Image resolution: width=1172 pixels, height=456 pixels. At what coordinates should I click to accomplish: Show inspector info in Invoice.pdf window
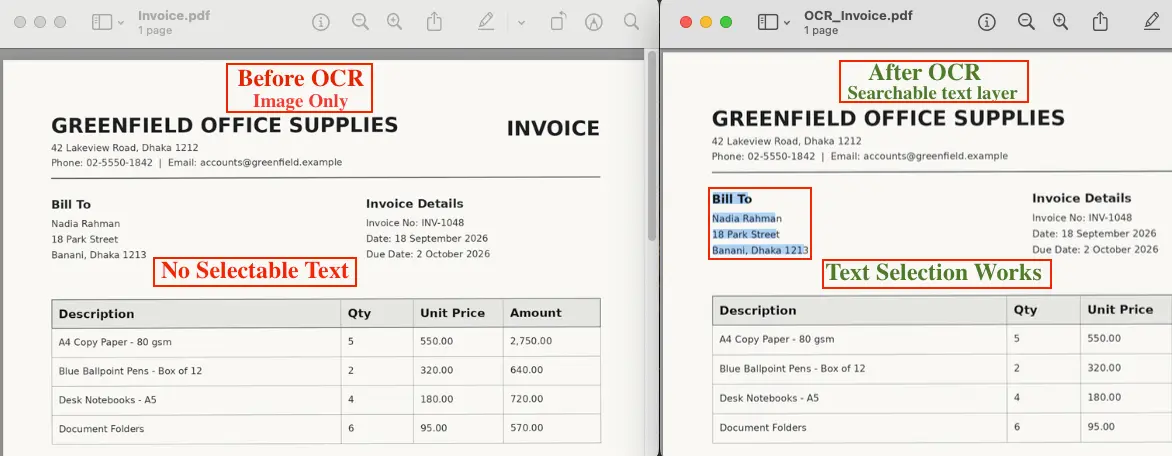coord(321,22)
